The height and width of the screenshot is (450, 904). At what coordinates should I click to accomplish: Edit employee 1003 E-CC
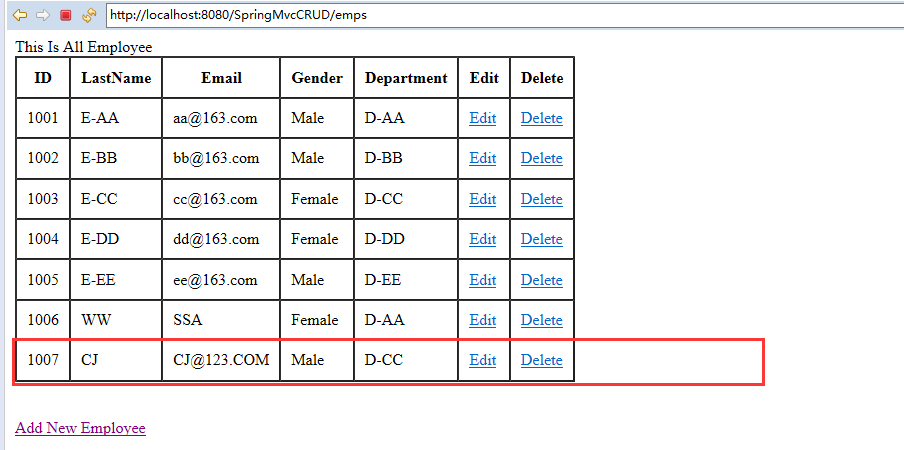point(483,199)
